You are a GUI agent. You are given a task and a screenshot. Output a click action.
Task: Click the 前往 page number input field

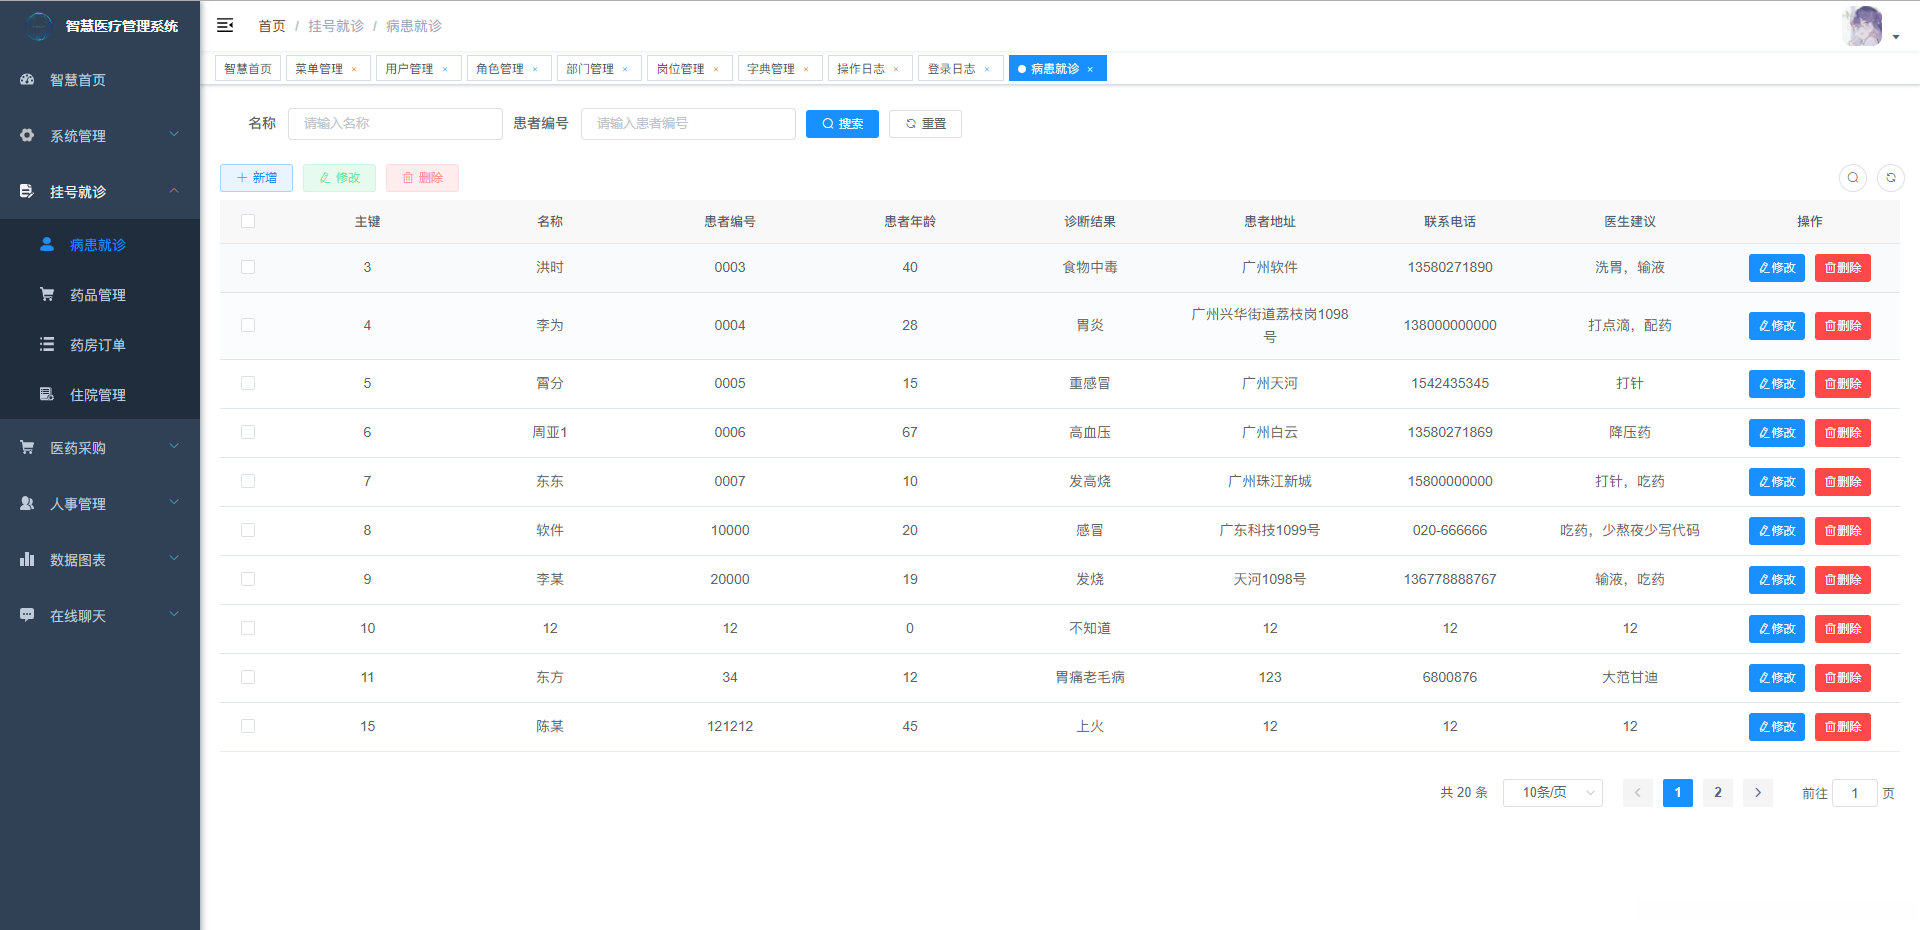1855,792
